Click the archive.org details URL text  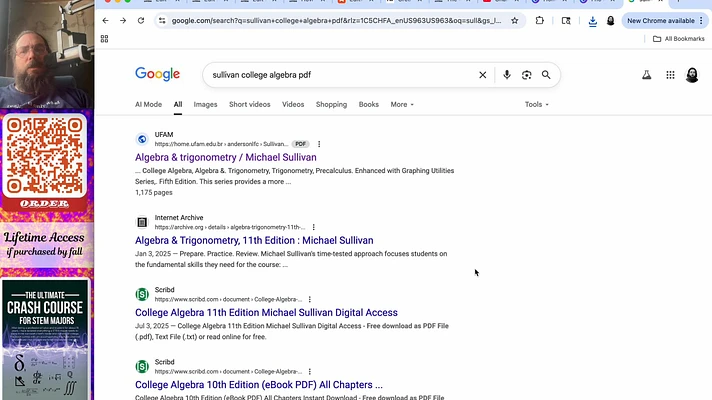[230, 227]
